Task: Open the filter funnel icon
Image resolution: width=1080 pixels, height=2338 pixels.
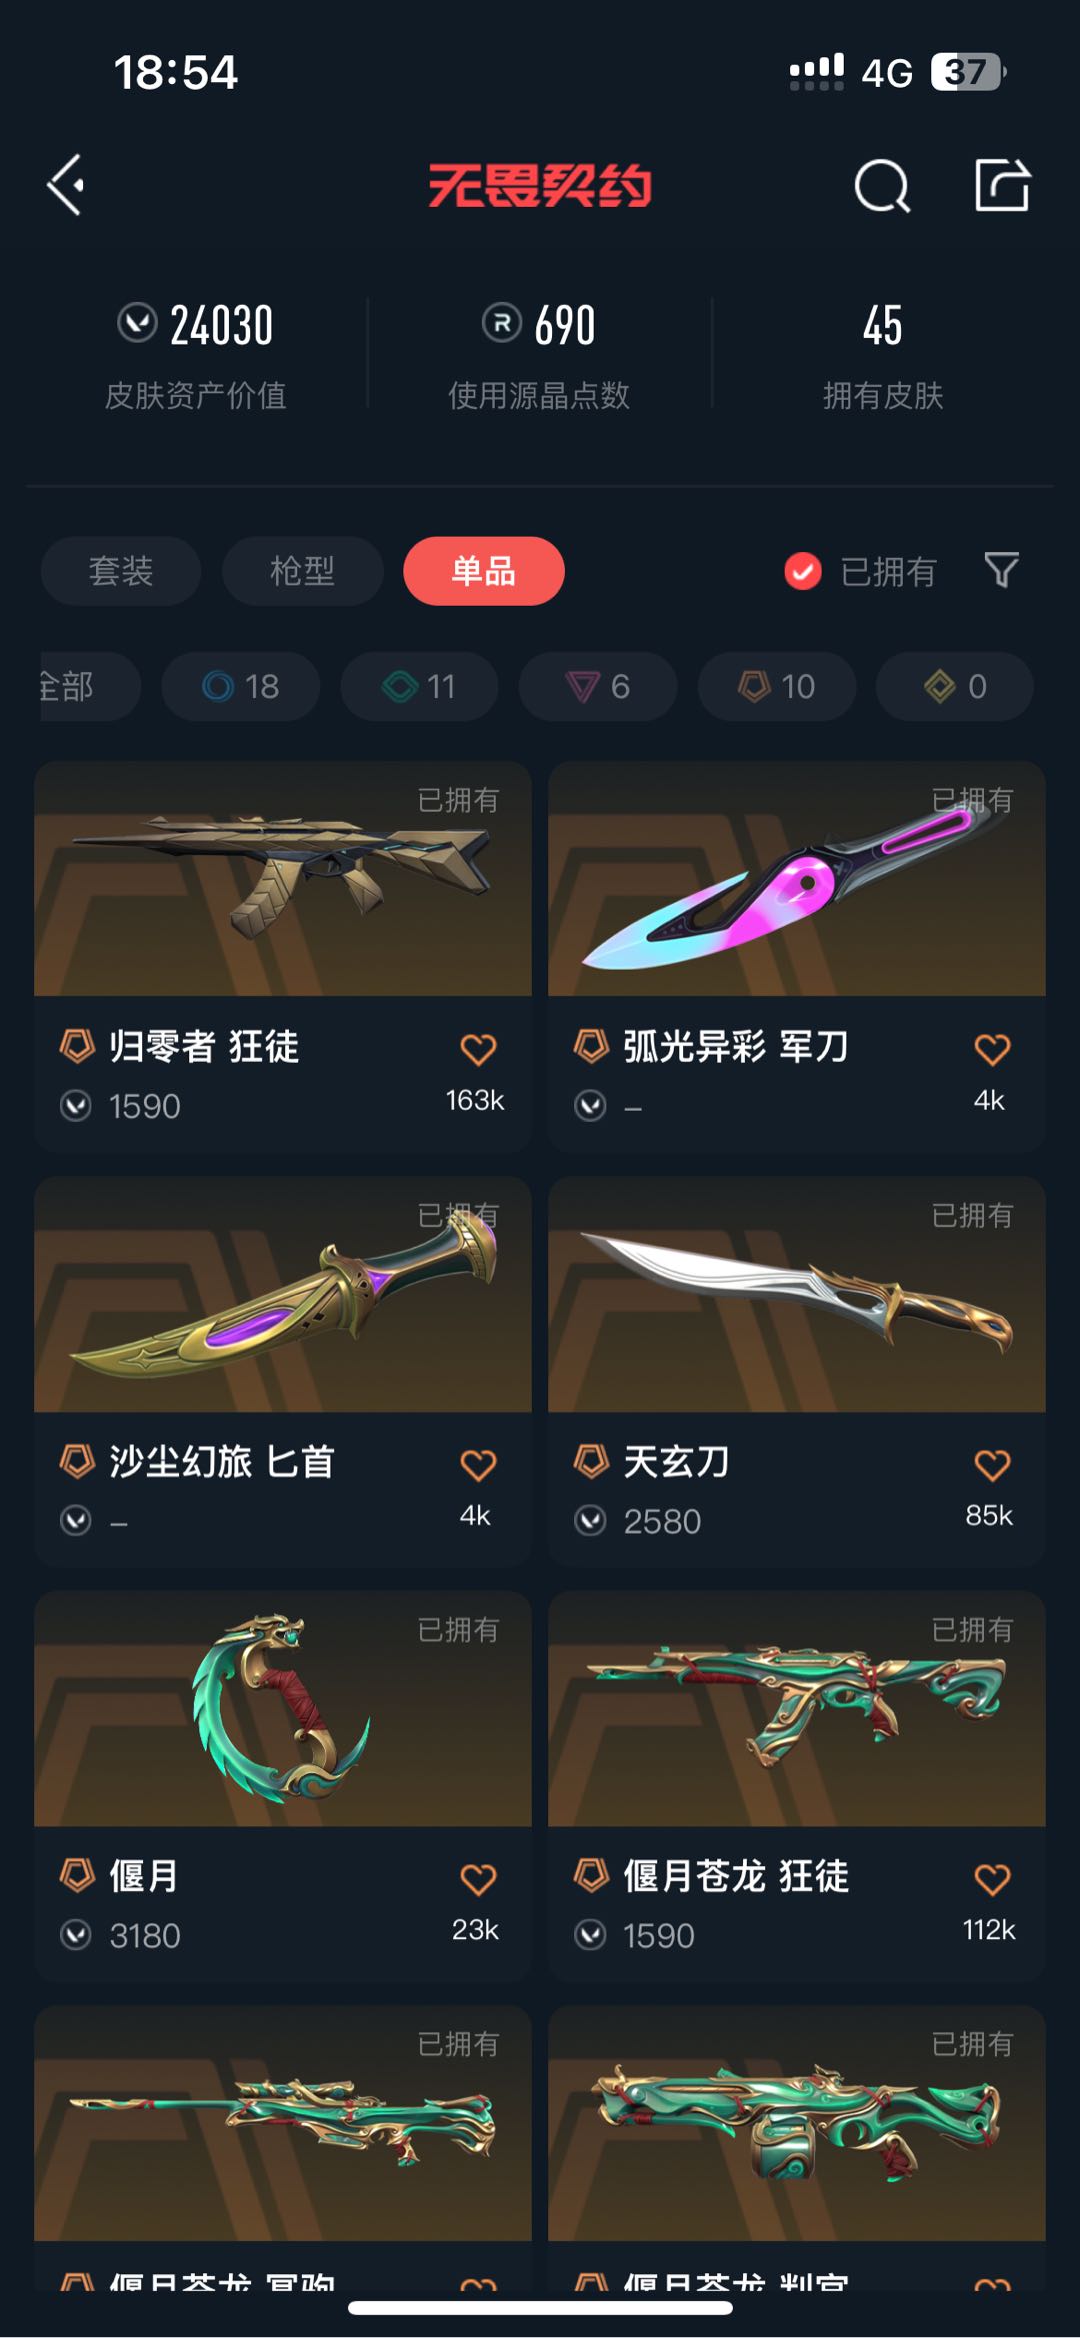Action: click(x=1001, y=570)
